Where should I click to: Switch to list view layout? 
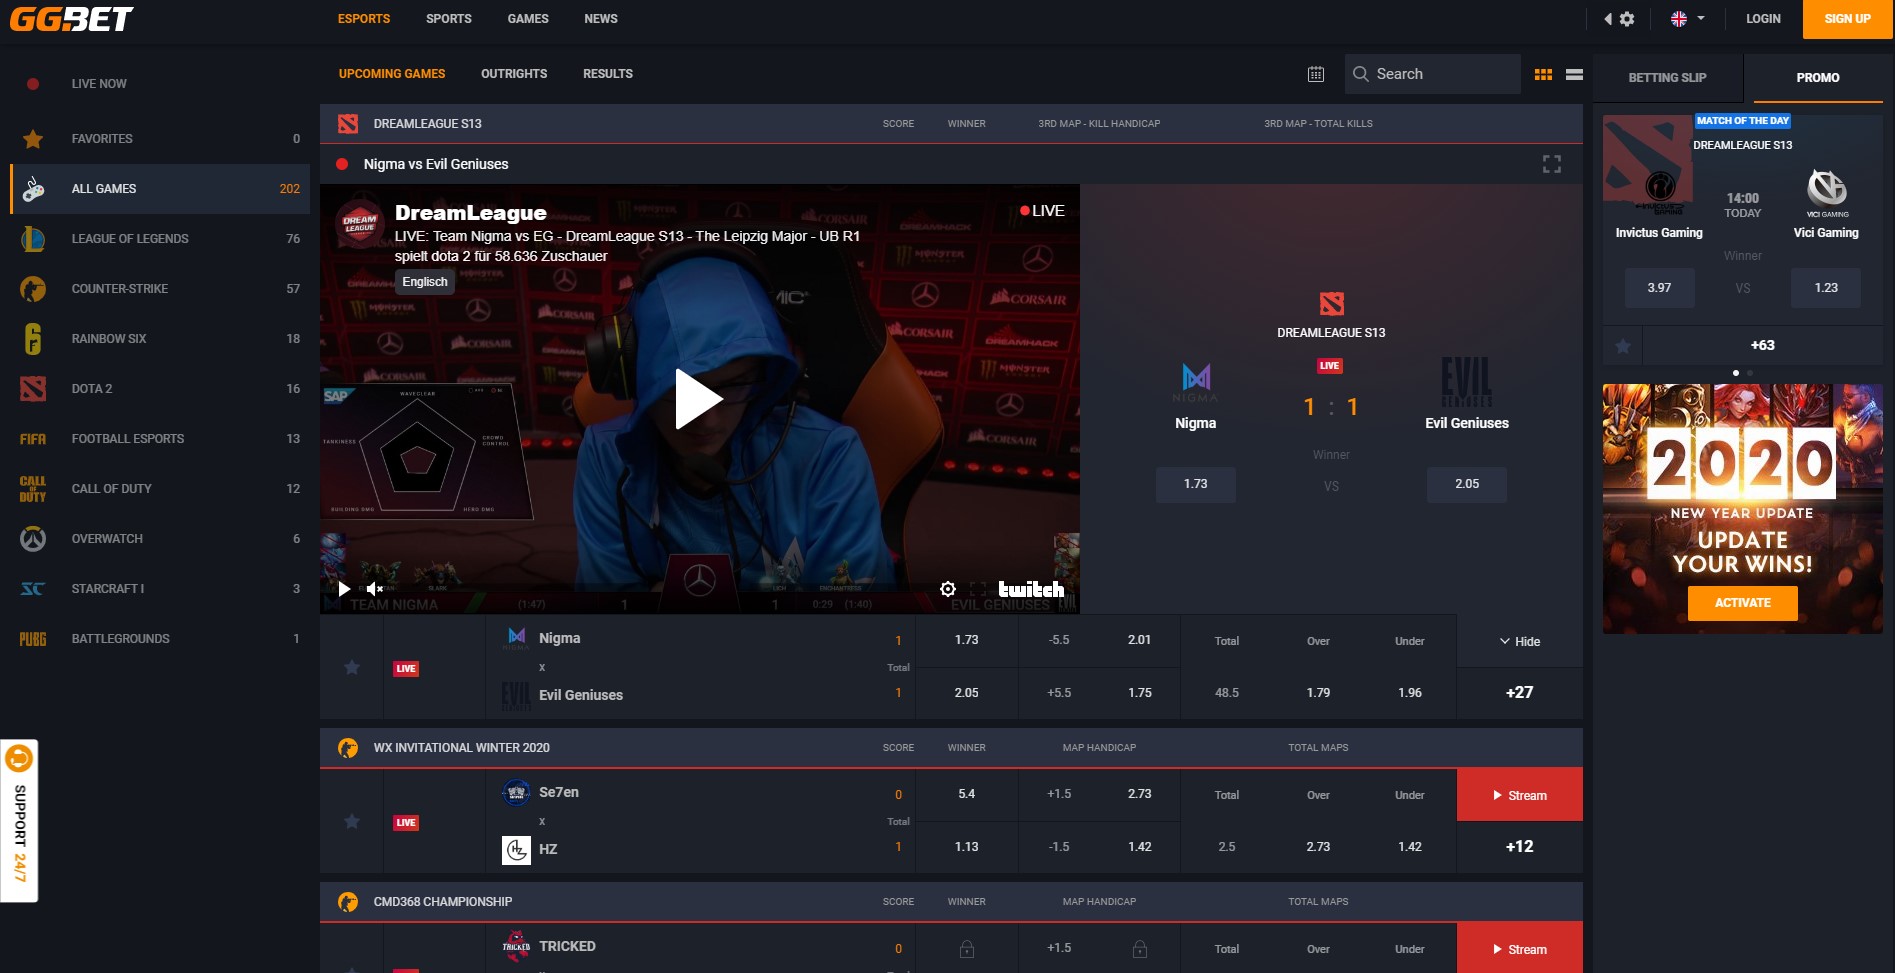pyautogui.click(x=1574, y=74)
